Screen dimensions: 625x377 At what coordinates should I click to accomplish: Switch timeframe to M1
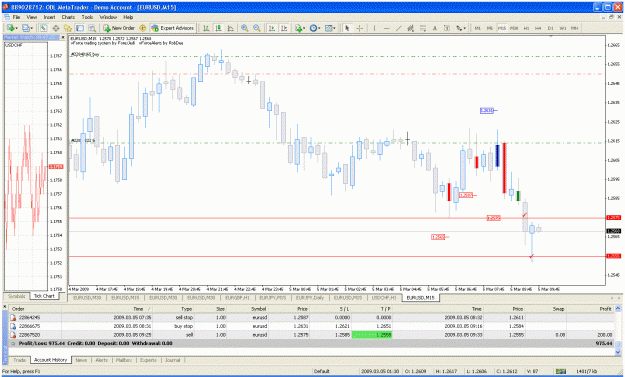(x=478, y=28)
